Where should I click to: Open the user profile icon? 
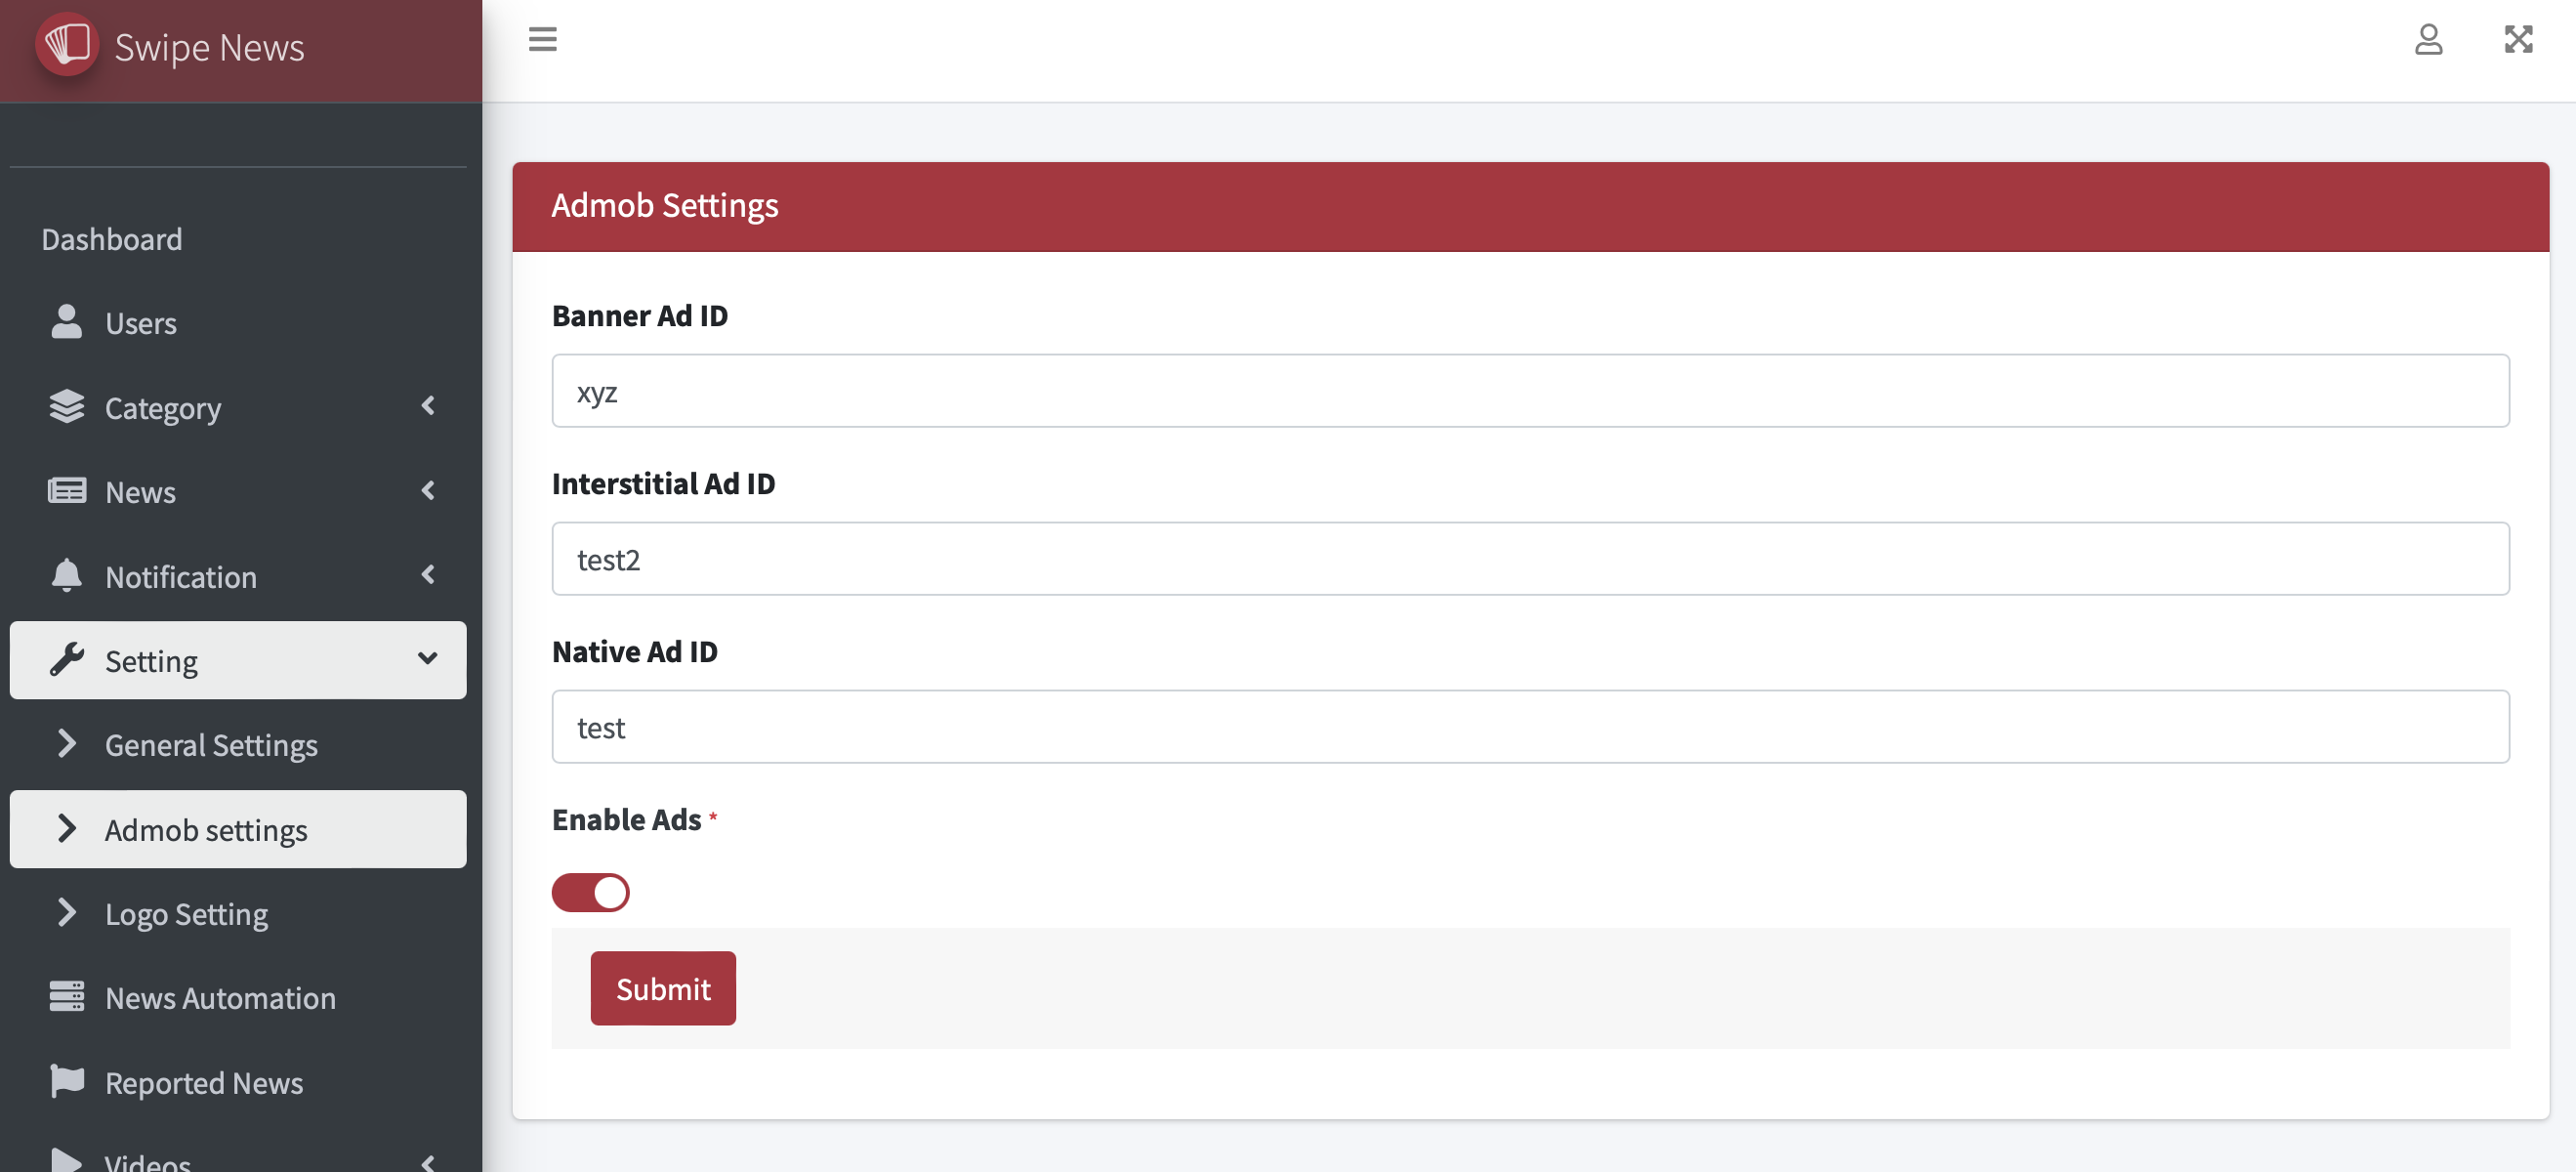2428,39
